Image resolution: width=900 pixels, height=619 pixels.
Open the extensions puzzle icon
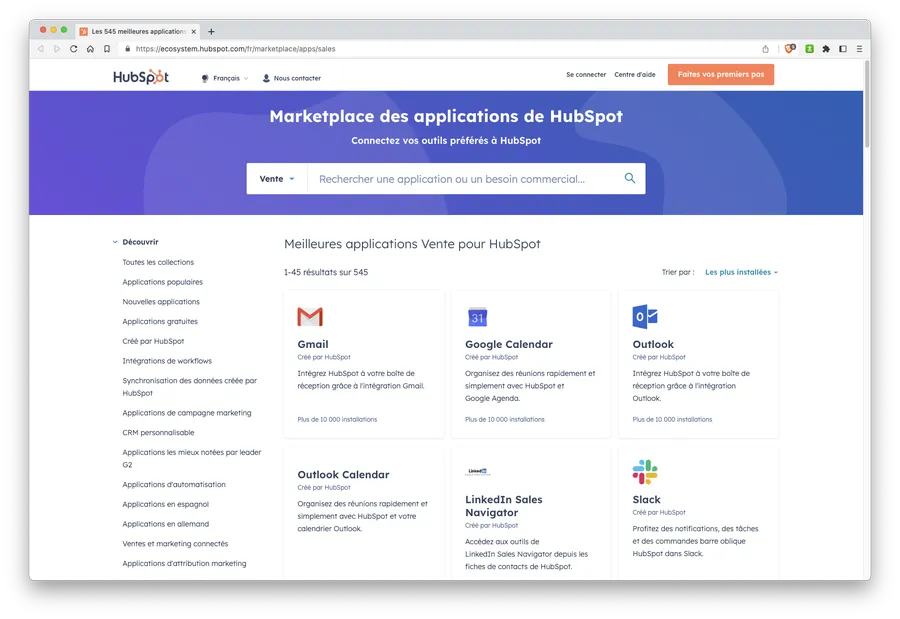[826, 49]
